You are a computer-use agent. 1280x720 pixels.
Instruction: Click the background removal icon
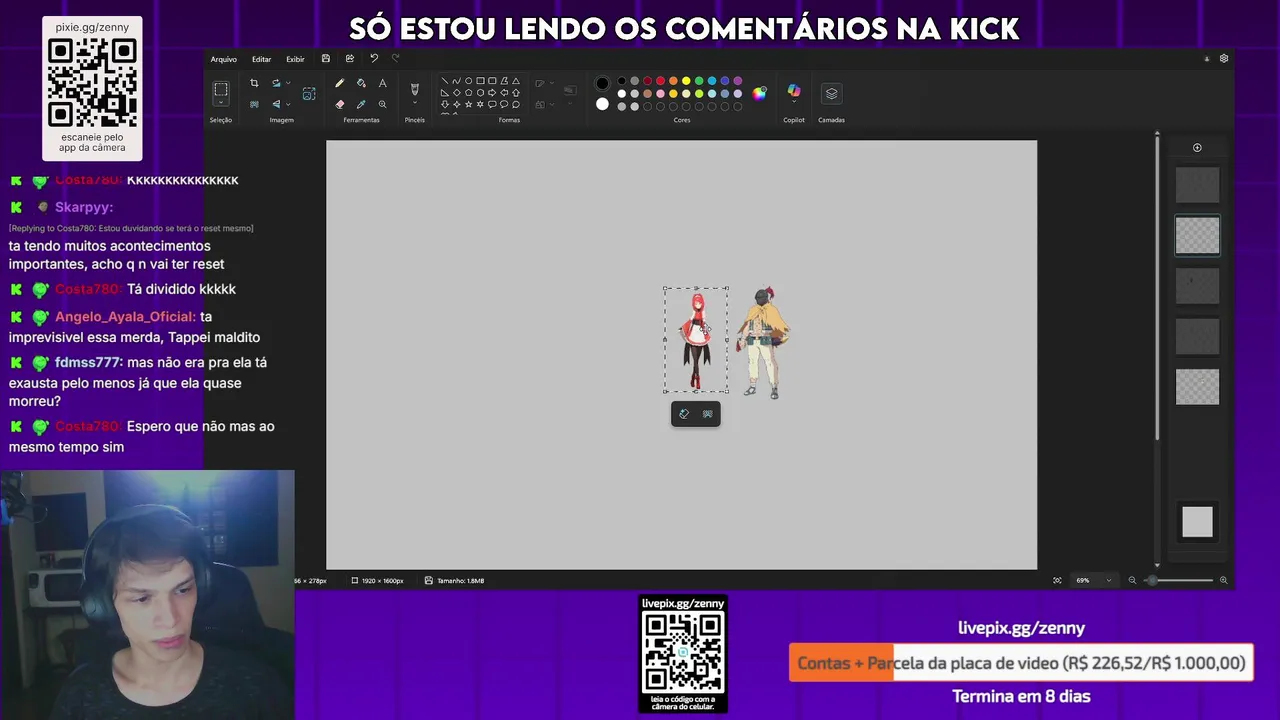tap(254, 104)
